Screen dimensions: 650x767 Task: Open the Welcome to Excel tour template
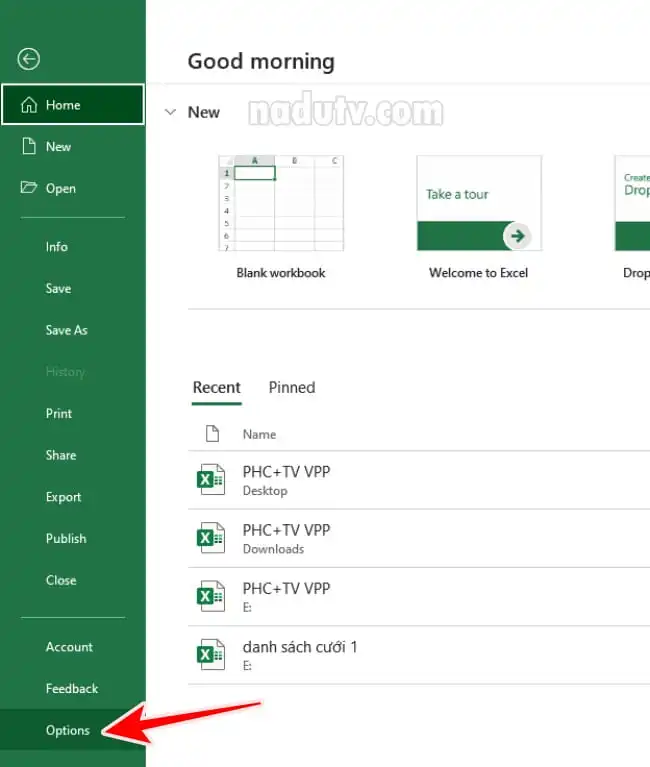click(479, 203)
